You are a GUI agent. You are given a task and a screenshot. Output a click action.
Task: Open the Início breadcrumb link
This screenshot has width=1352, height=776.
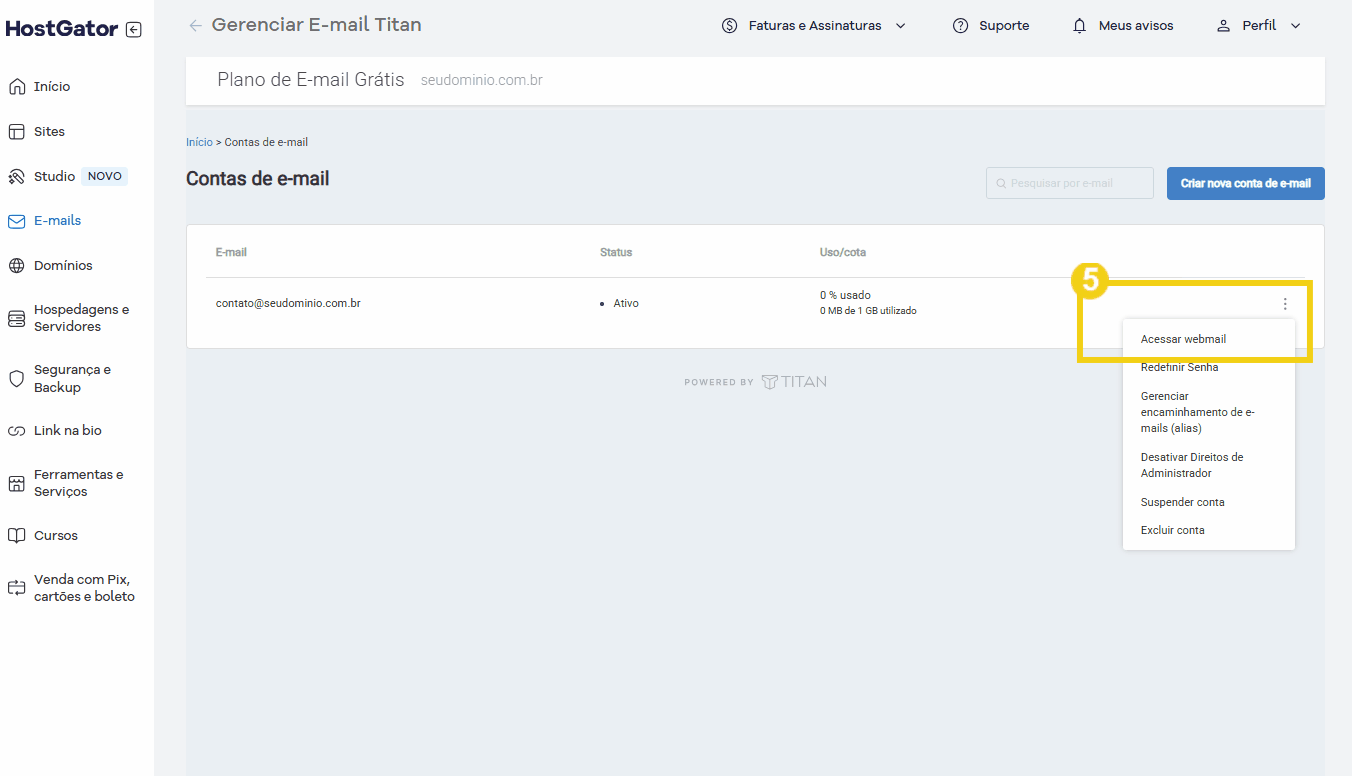pyautogui.click(x=199, y=142)
